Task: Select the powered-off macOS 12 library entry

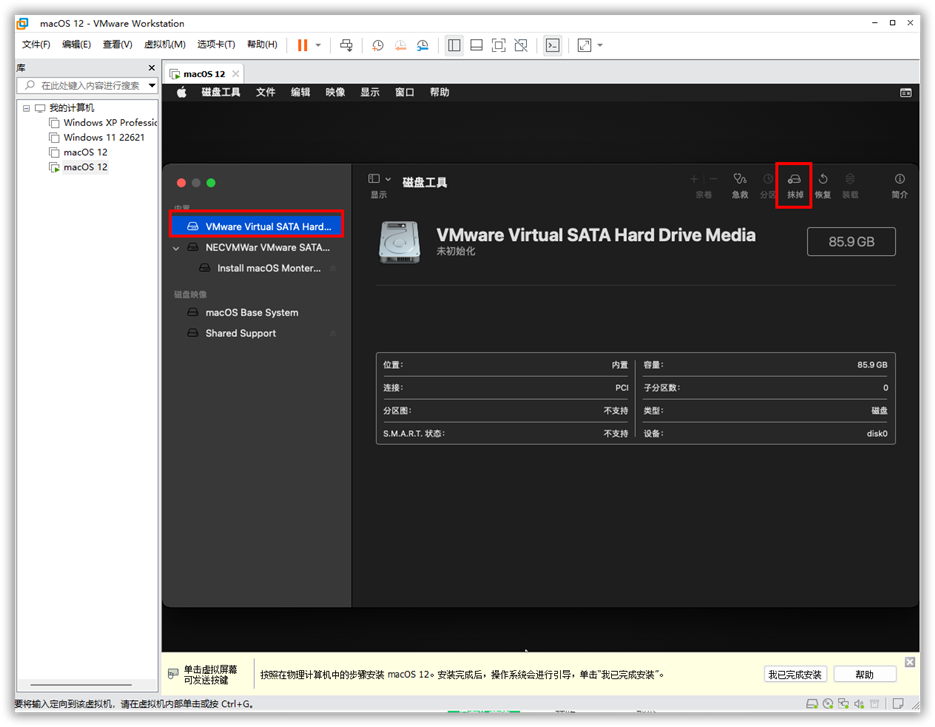Action: point(78,153)
